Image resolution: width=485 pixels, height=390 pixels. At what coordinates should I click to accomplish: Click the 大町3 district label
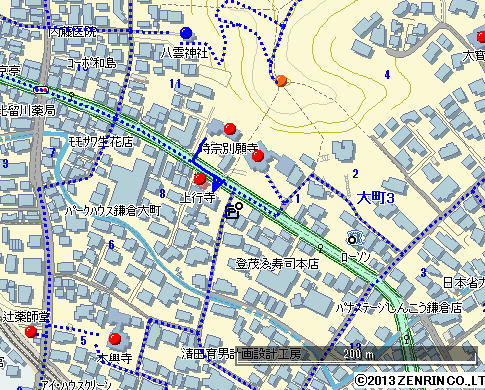point(375,198)
